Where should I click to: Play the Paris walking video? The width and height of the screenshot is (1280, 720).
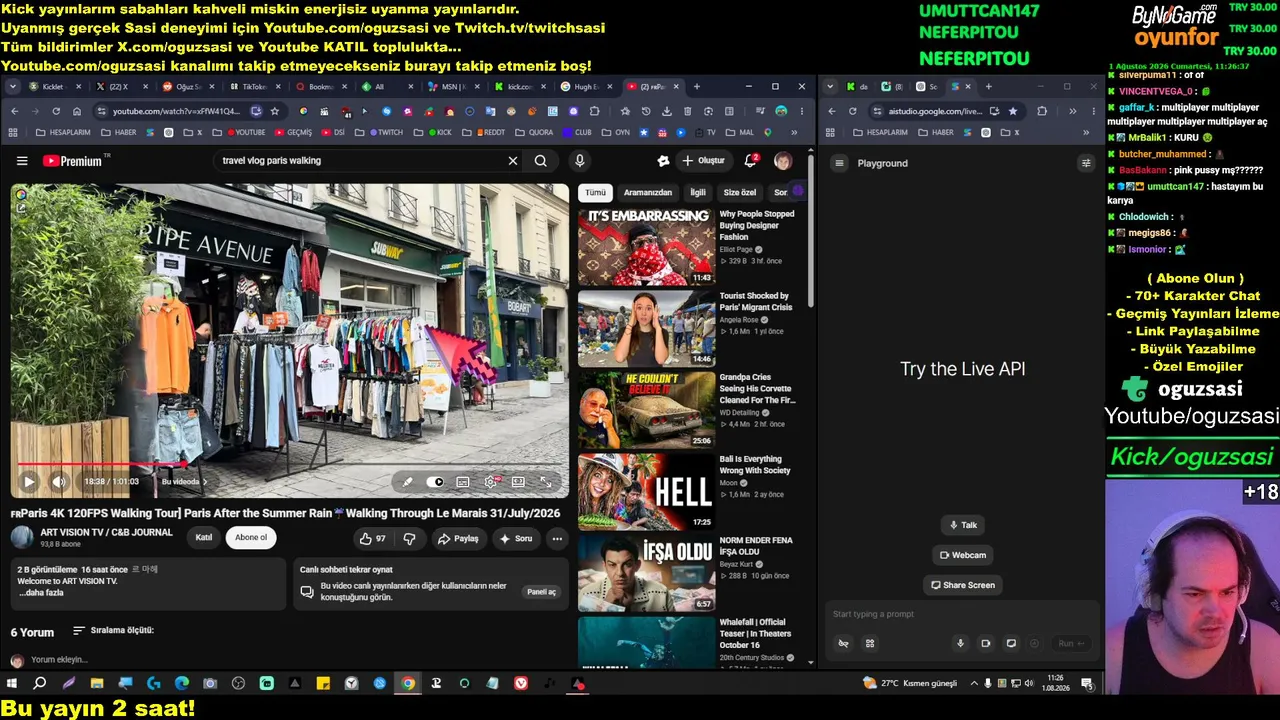(x=29, y=482)
